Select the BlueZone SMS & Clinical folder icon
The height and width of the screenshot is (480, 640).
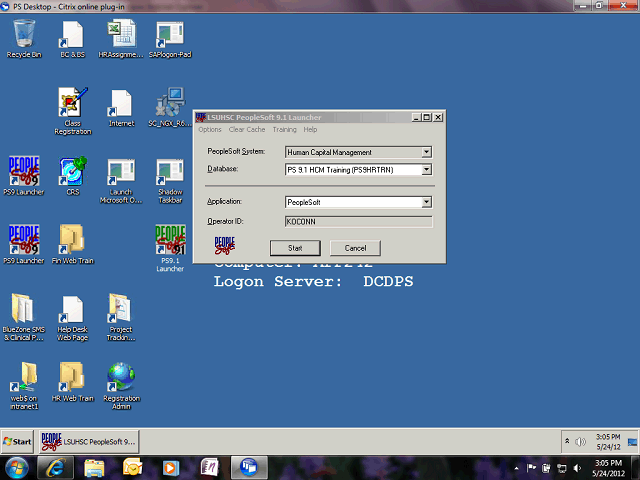point(24,317)
